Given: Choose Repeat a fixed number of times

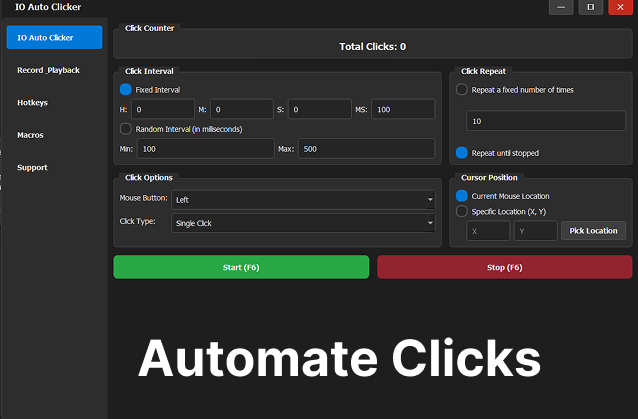Looking at the screenshot, I should [x=461, y=89].
